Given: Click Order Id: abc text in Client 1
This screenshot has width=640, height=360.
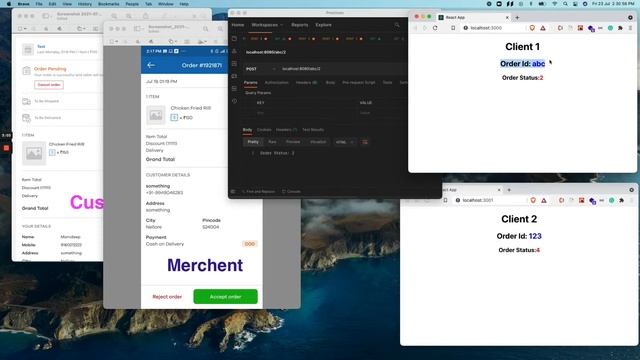Looking at the screenshot, I should coord(522,64).
